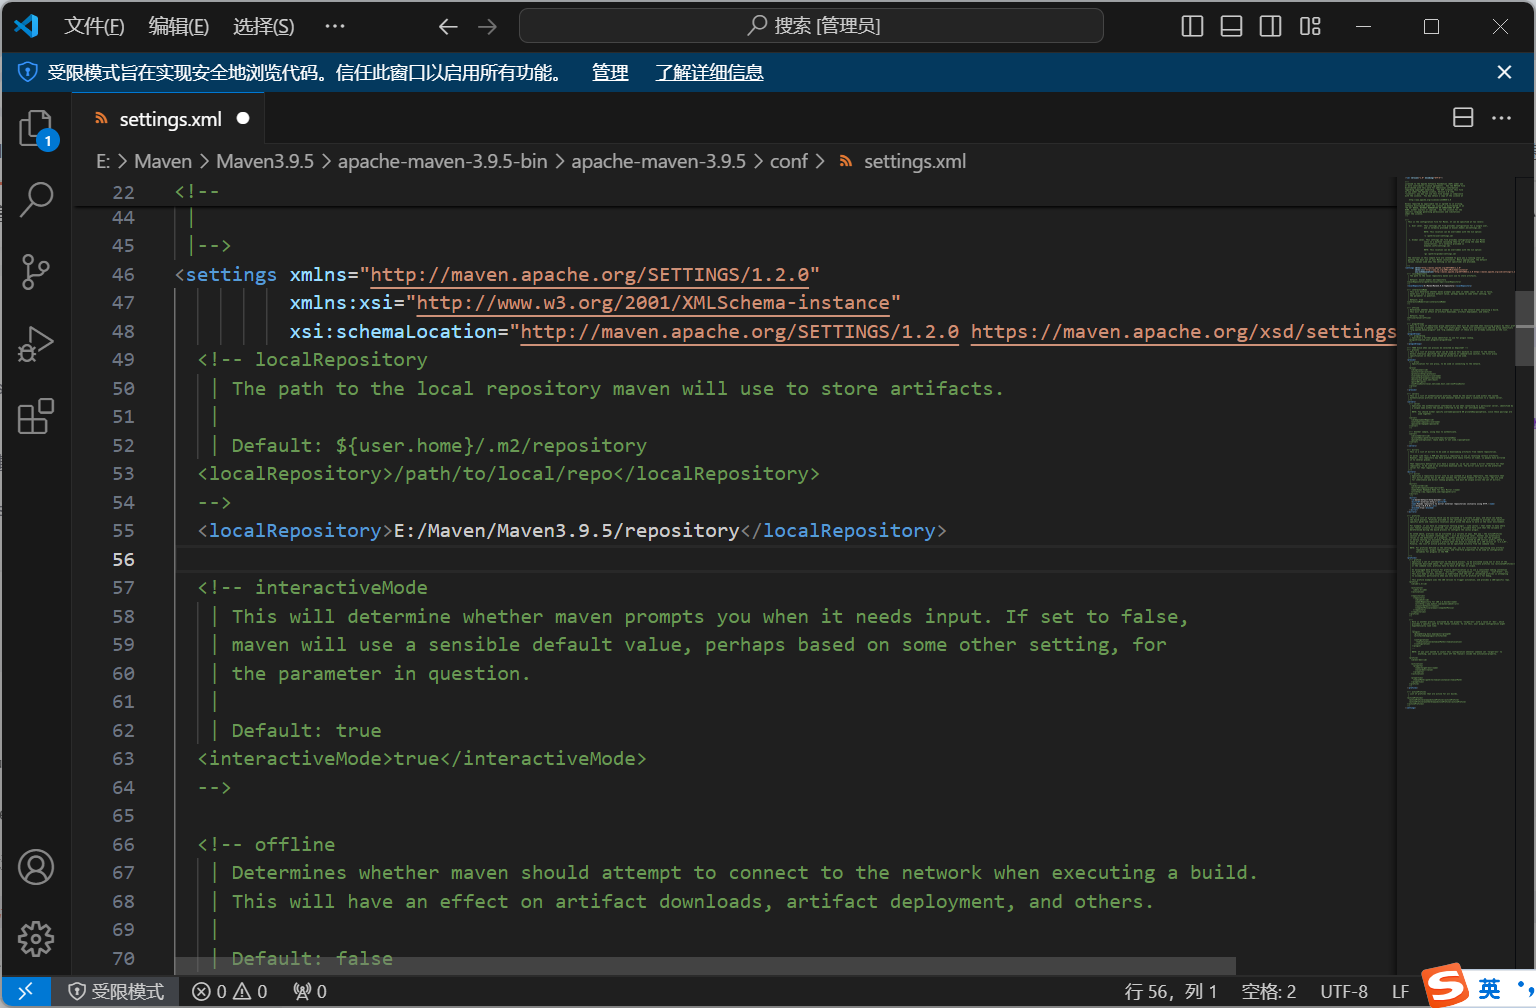Select the settings.xml editor tab

click(x=170, y=119)
